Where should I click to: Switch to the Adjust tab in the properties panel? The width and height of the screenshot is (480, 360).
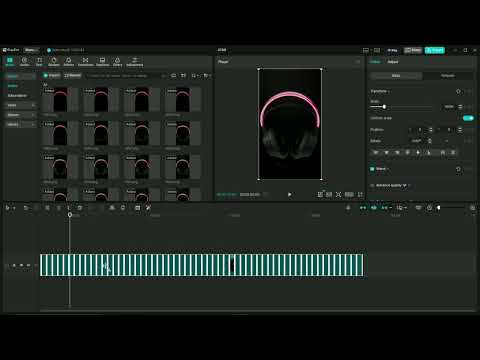(x=393, y=62)
